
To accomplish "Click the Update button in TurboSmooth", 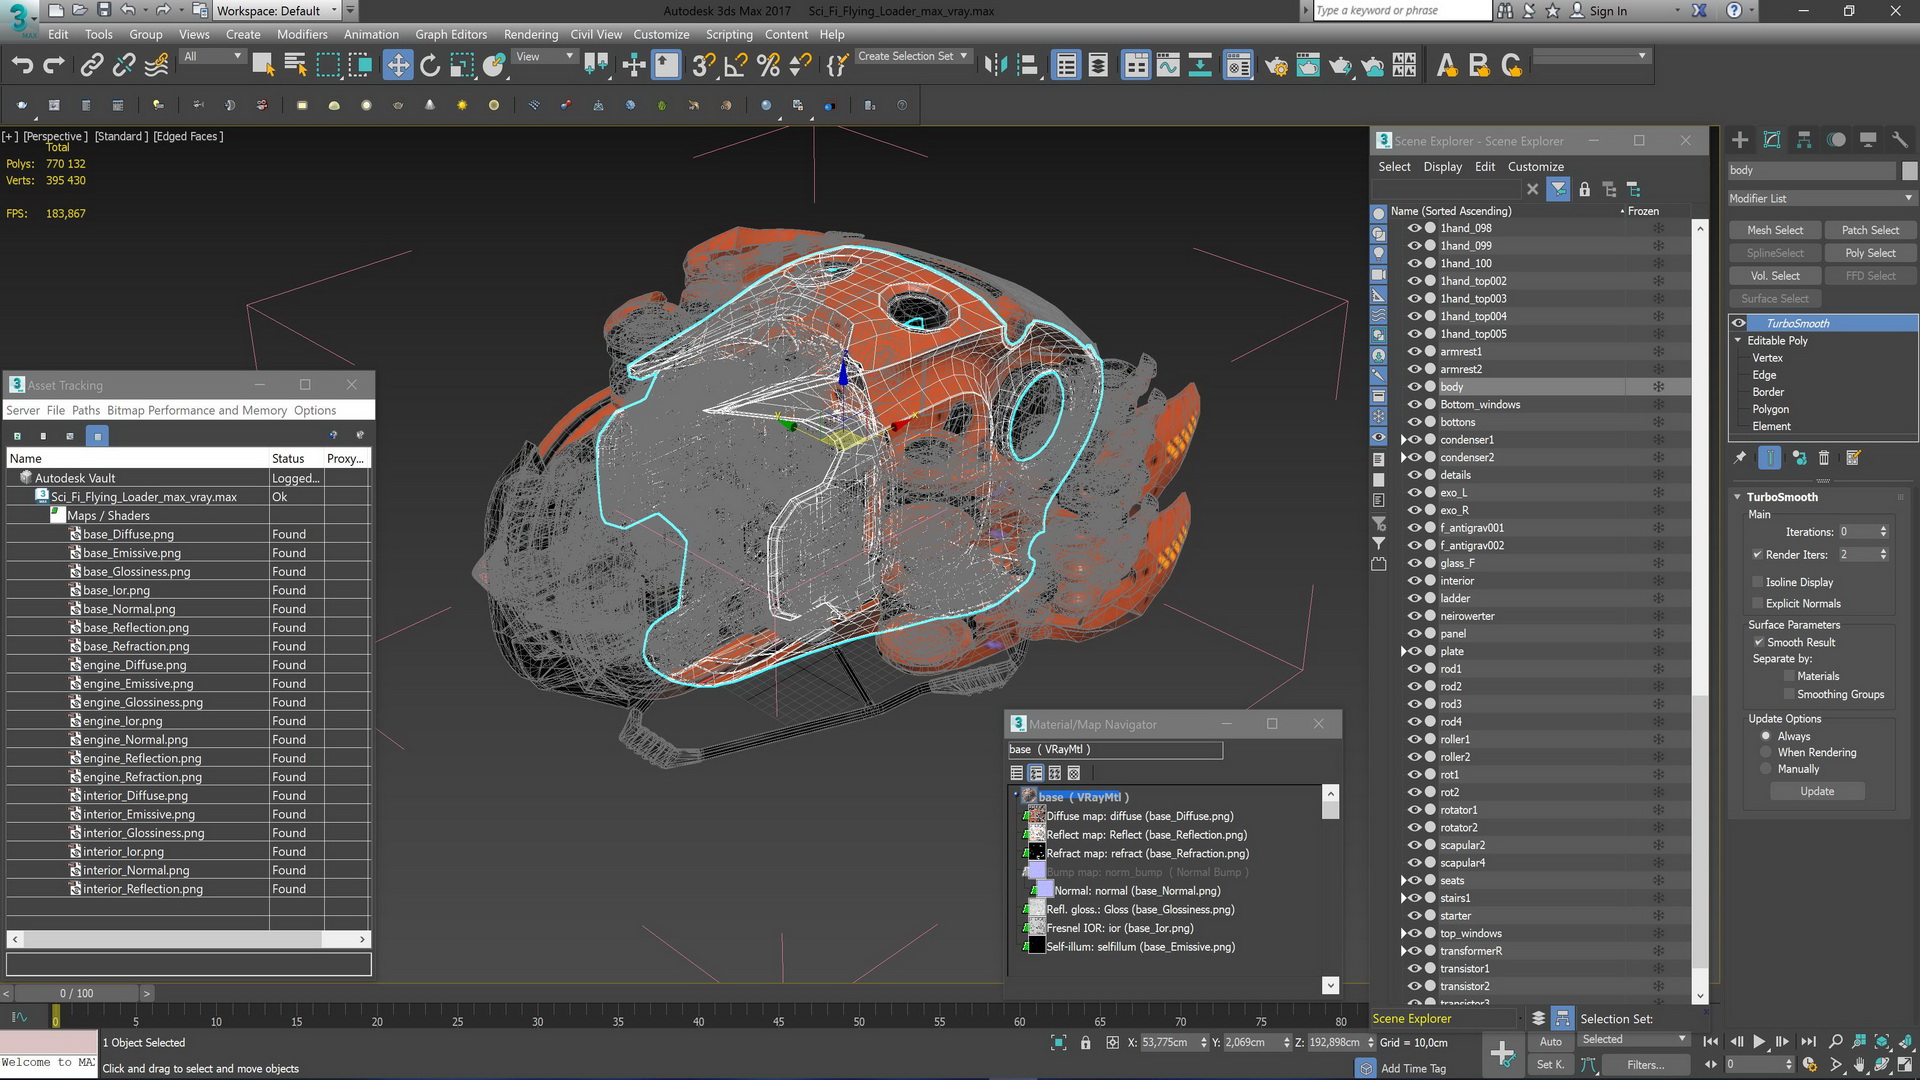I will point(1817,791).
